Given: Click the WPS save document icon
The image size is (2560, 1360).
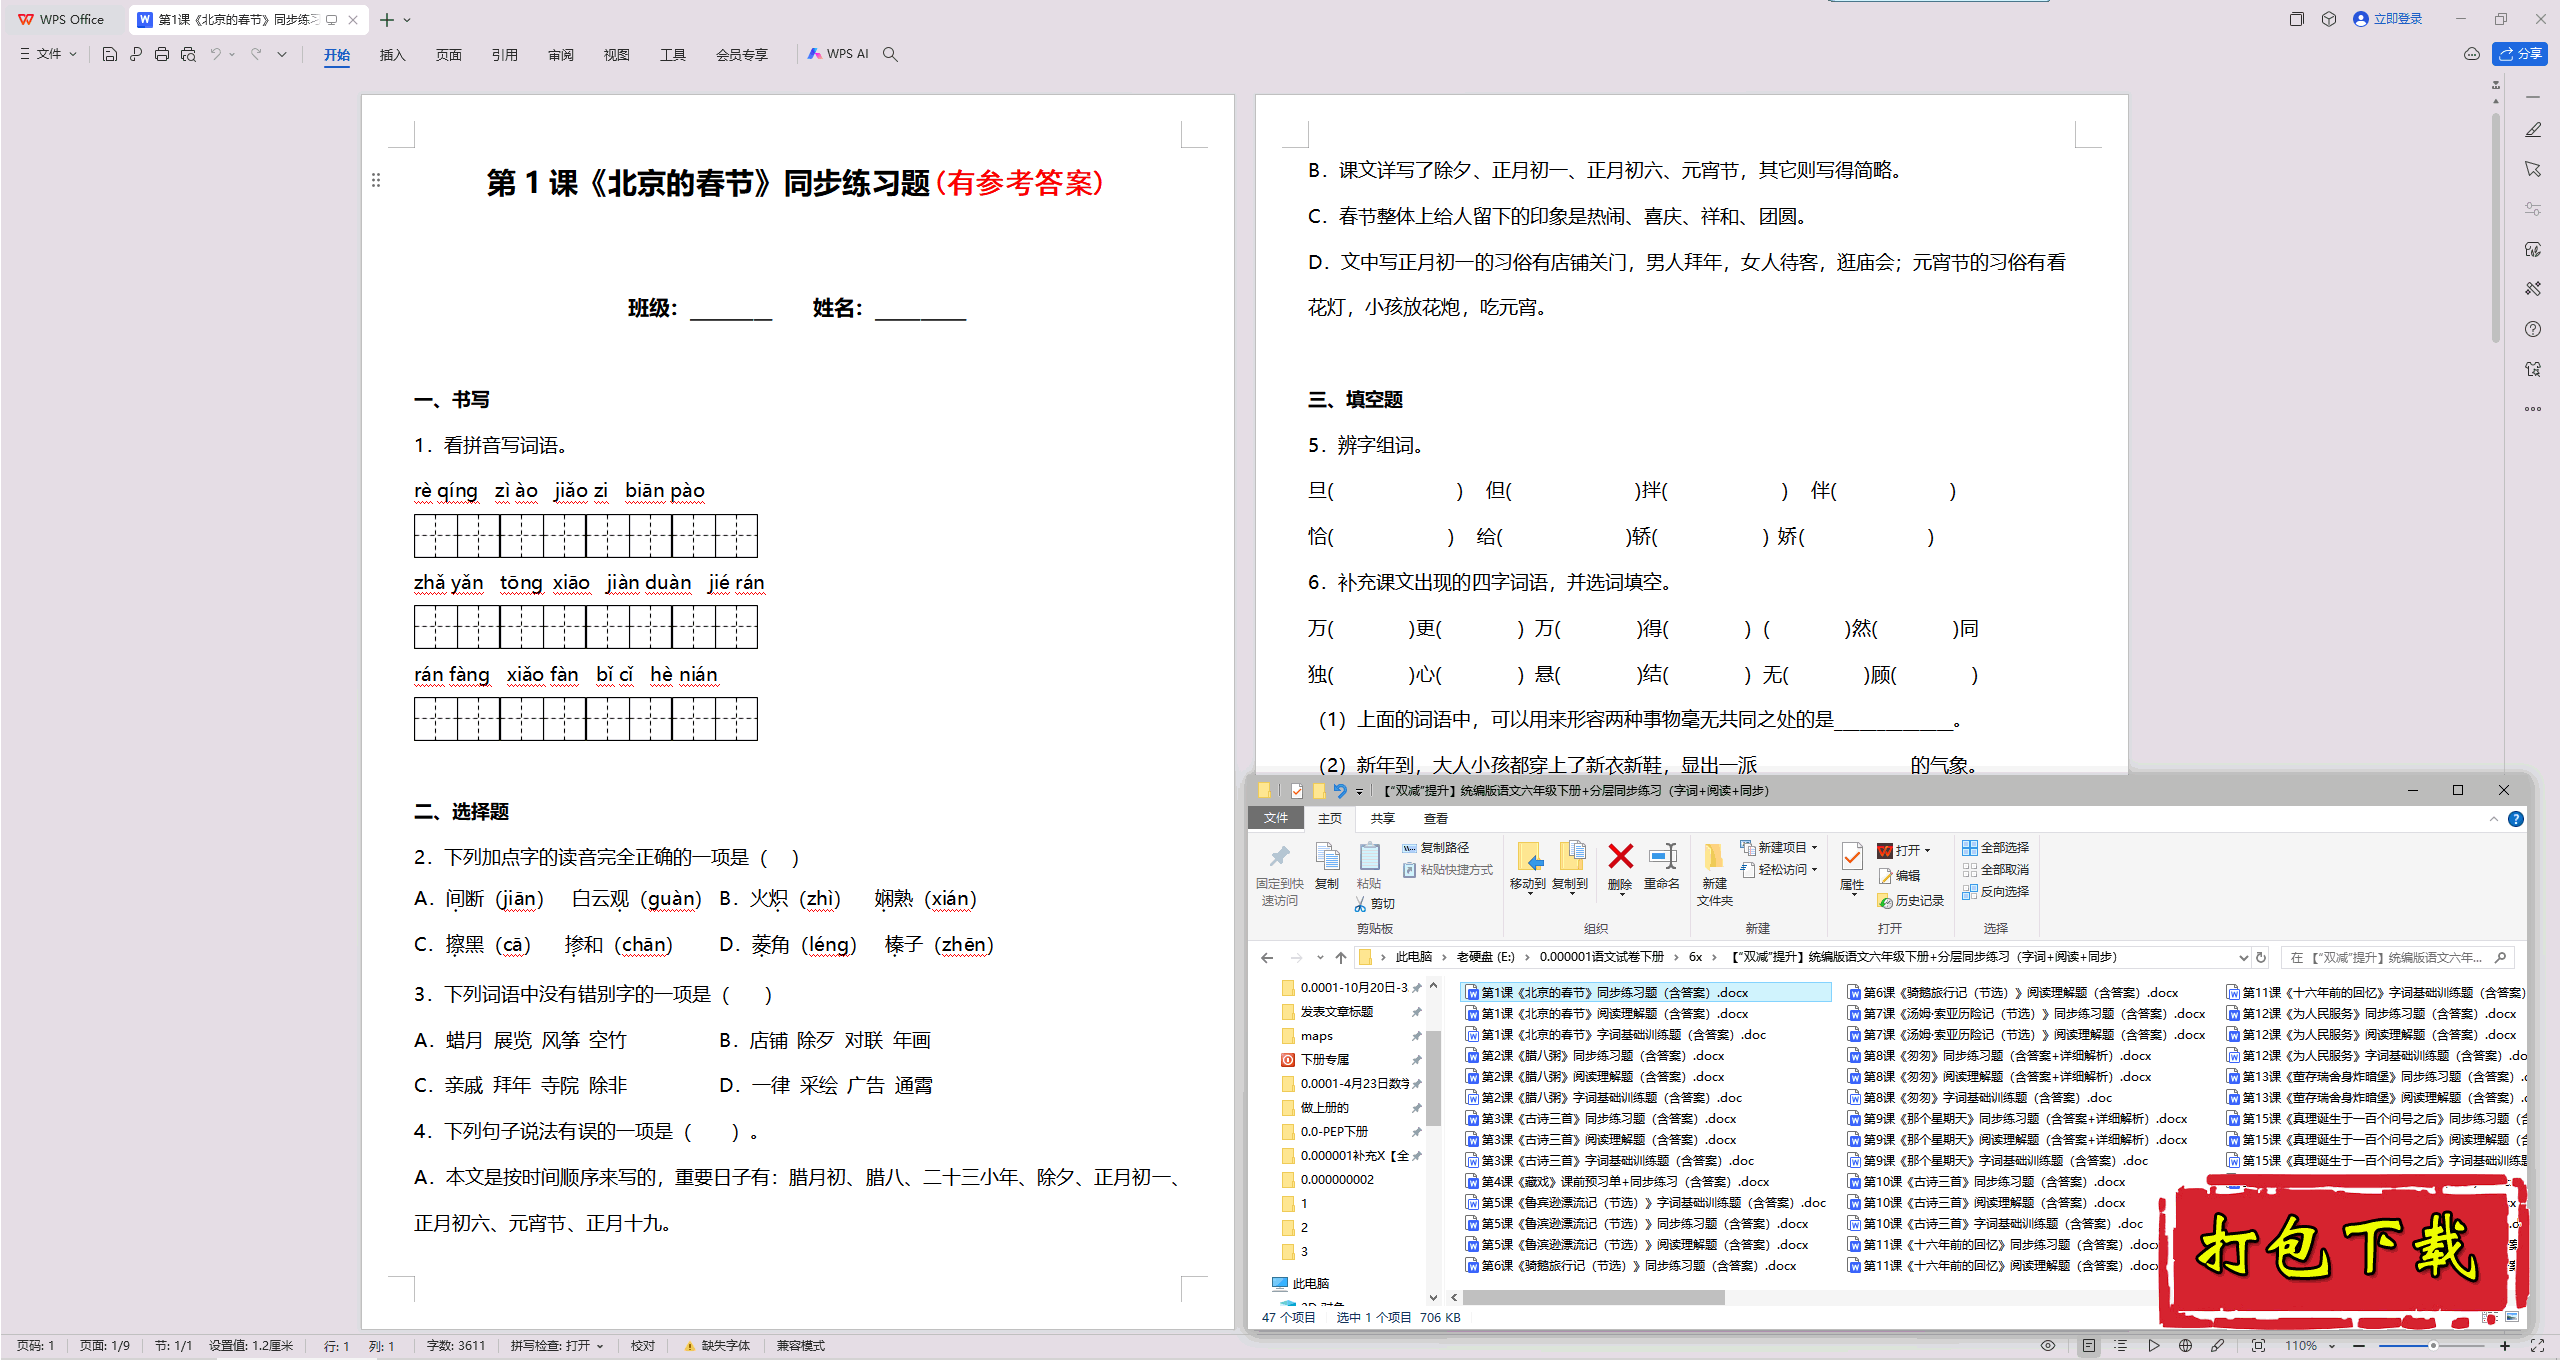Looking at the screenshot, I should (110, 54).
